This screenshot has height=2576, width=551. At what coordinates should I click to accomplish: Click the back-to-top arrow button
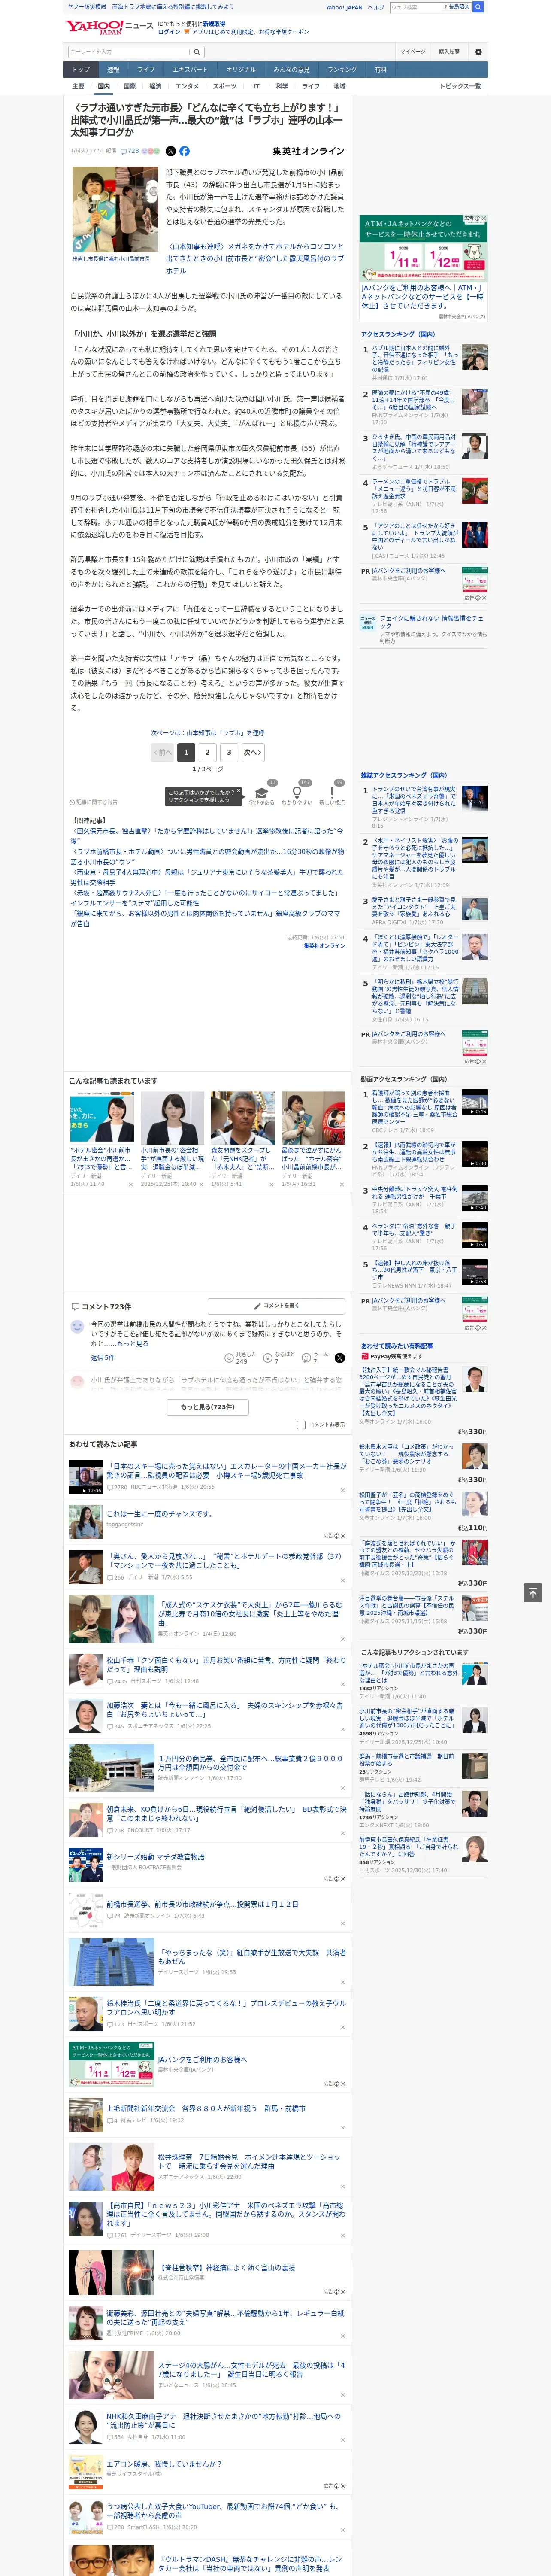click(533, 1592)
